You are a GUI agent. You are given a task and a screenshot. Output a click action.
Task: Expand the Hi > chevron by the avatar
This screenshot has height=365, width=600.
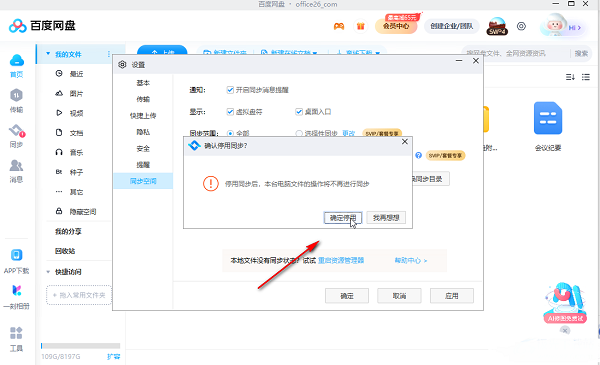click(575, 28)
